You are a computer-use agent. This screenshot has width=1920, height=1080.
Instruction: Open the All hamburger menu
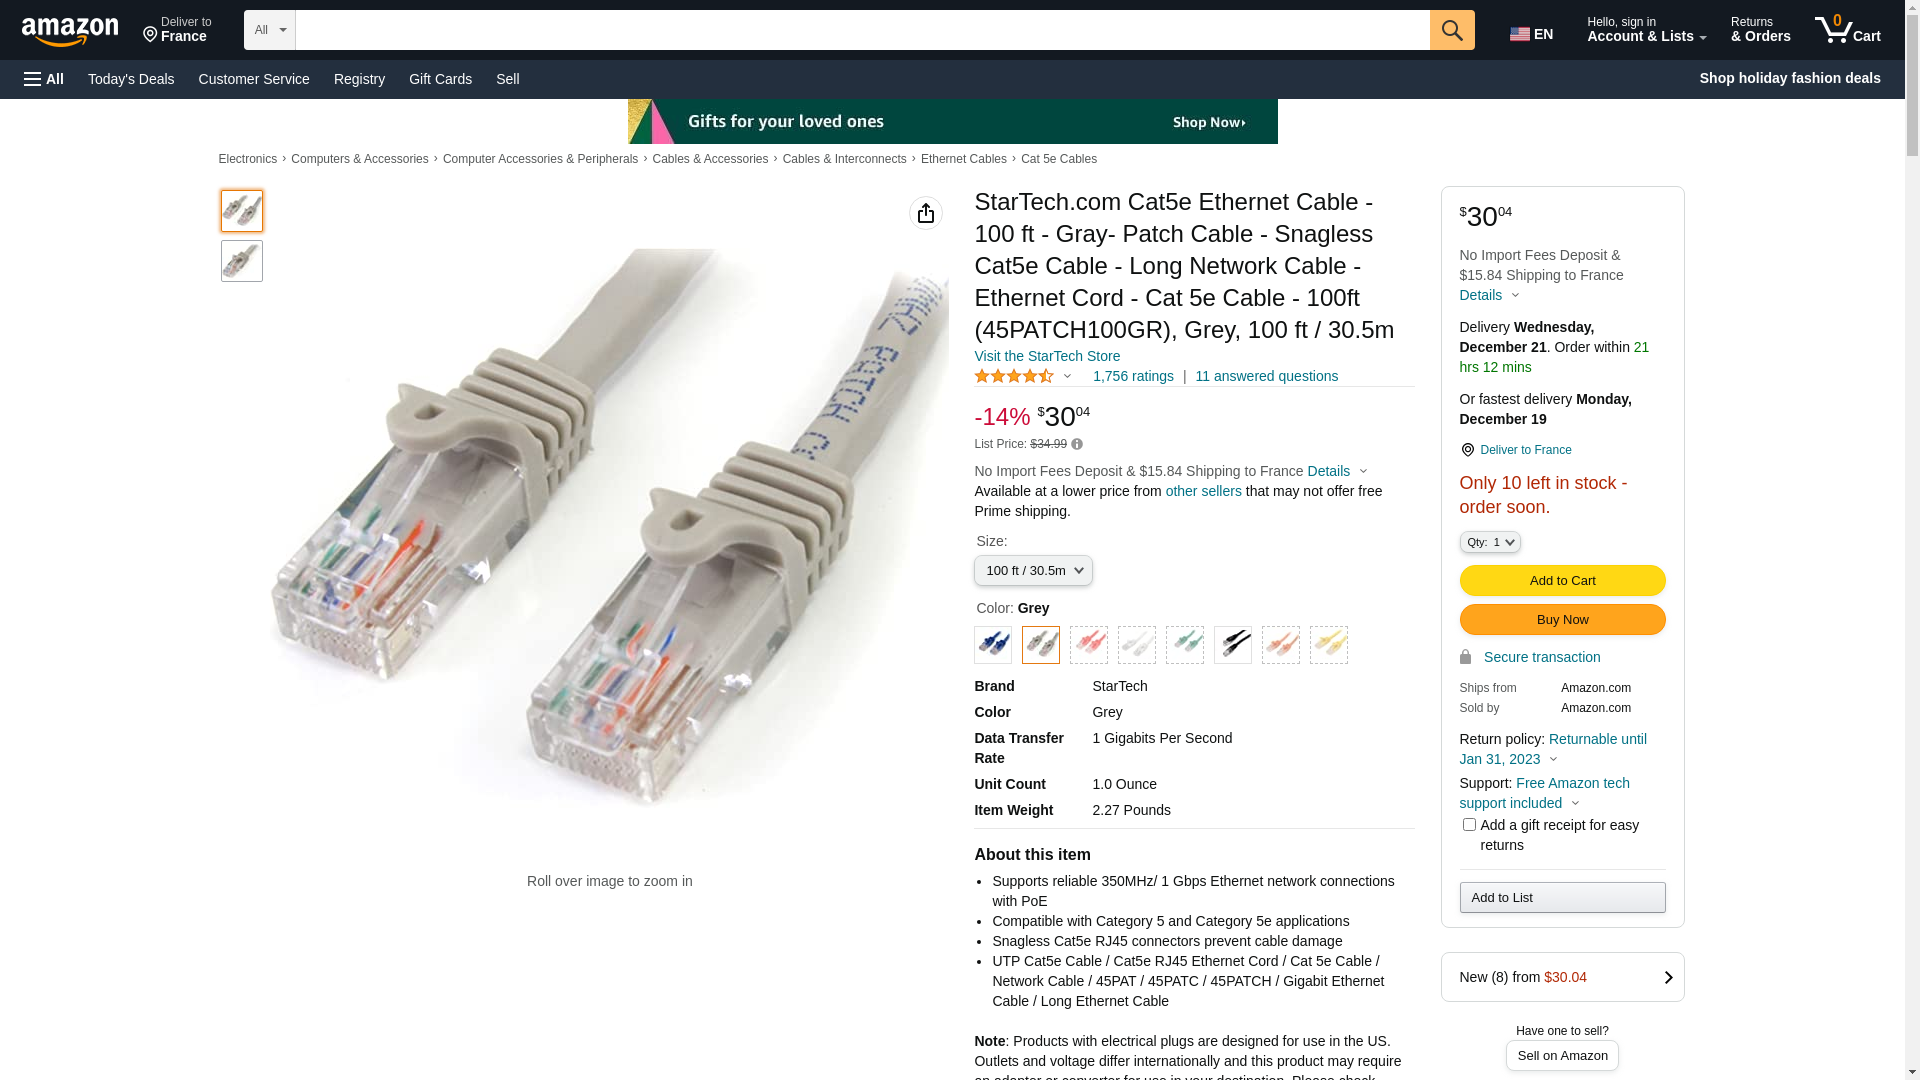(x=44, y=79)
